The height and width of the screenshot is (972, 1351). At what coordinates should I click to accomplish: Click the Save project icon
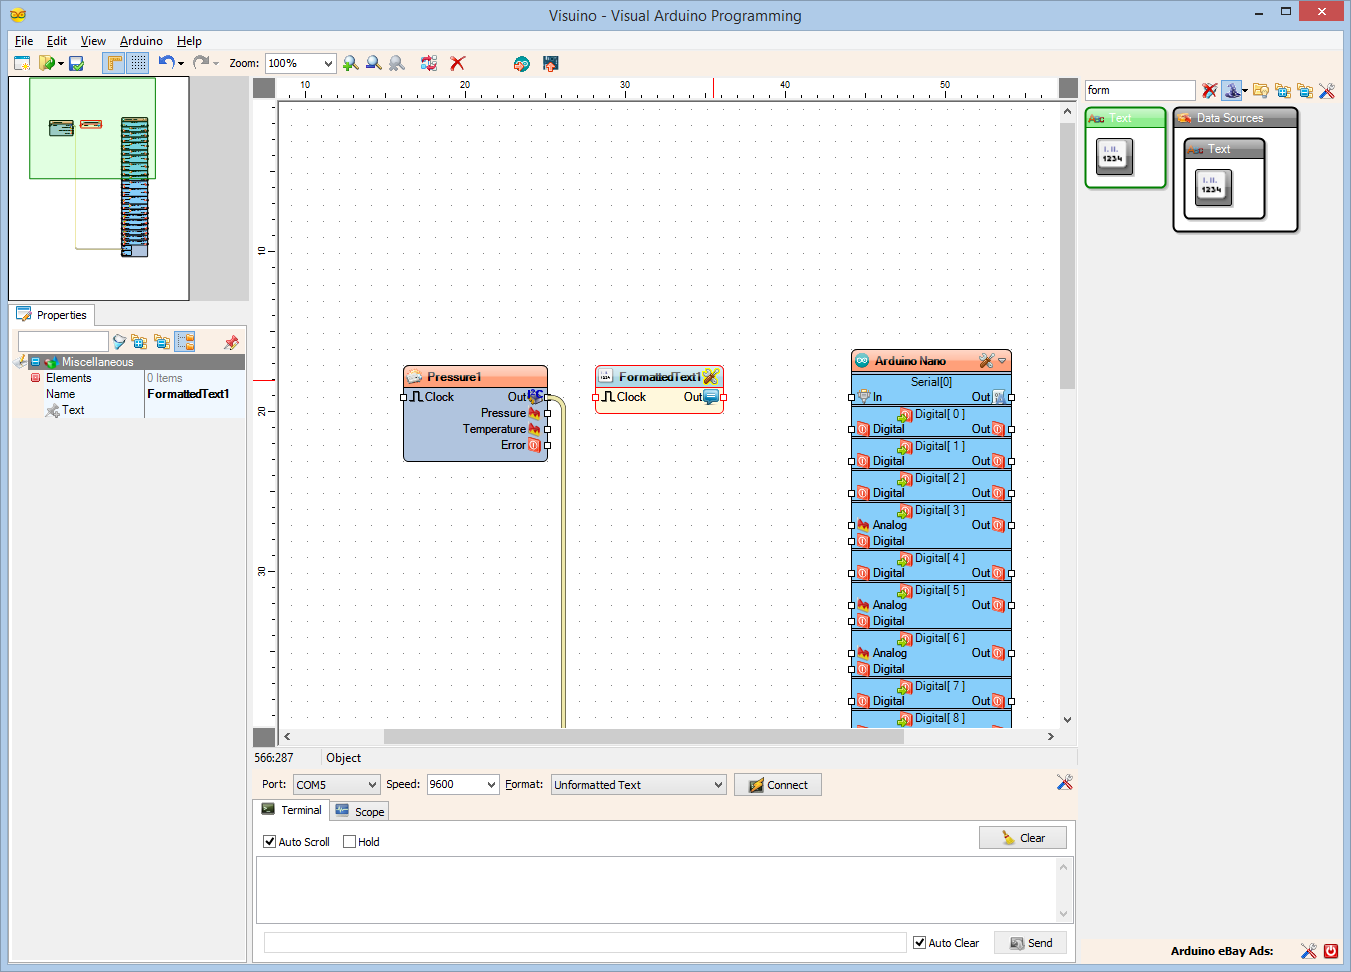click(75, 62)
